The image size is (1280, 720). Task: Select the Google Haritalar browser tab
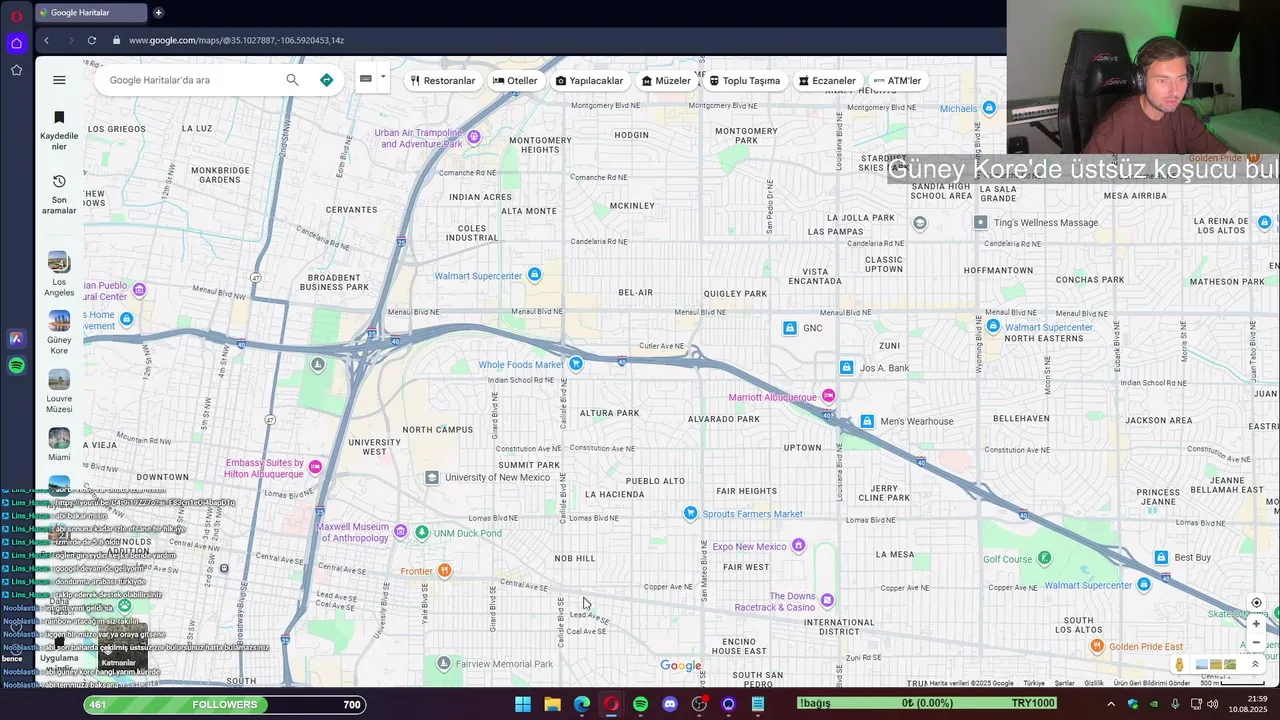click(90, 13)
